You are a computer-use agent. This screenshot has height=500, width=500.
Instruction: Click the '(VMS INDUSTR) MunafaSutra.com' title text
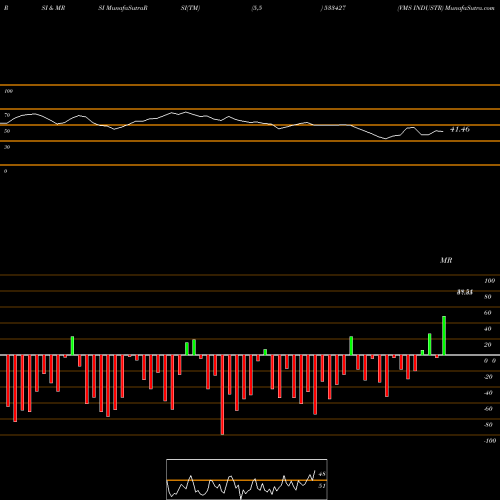446,8
